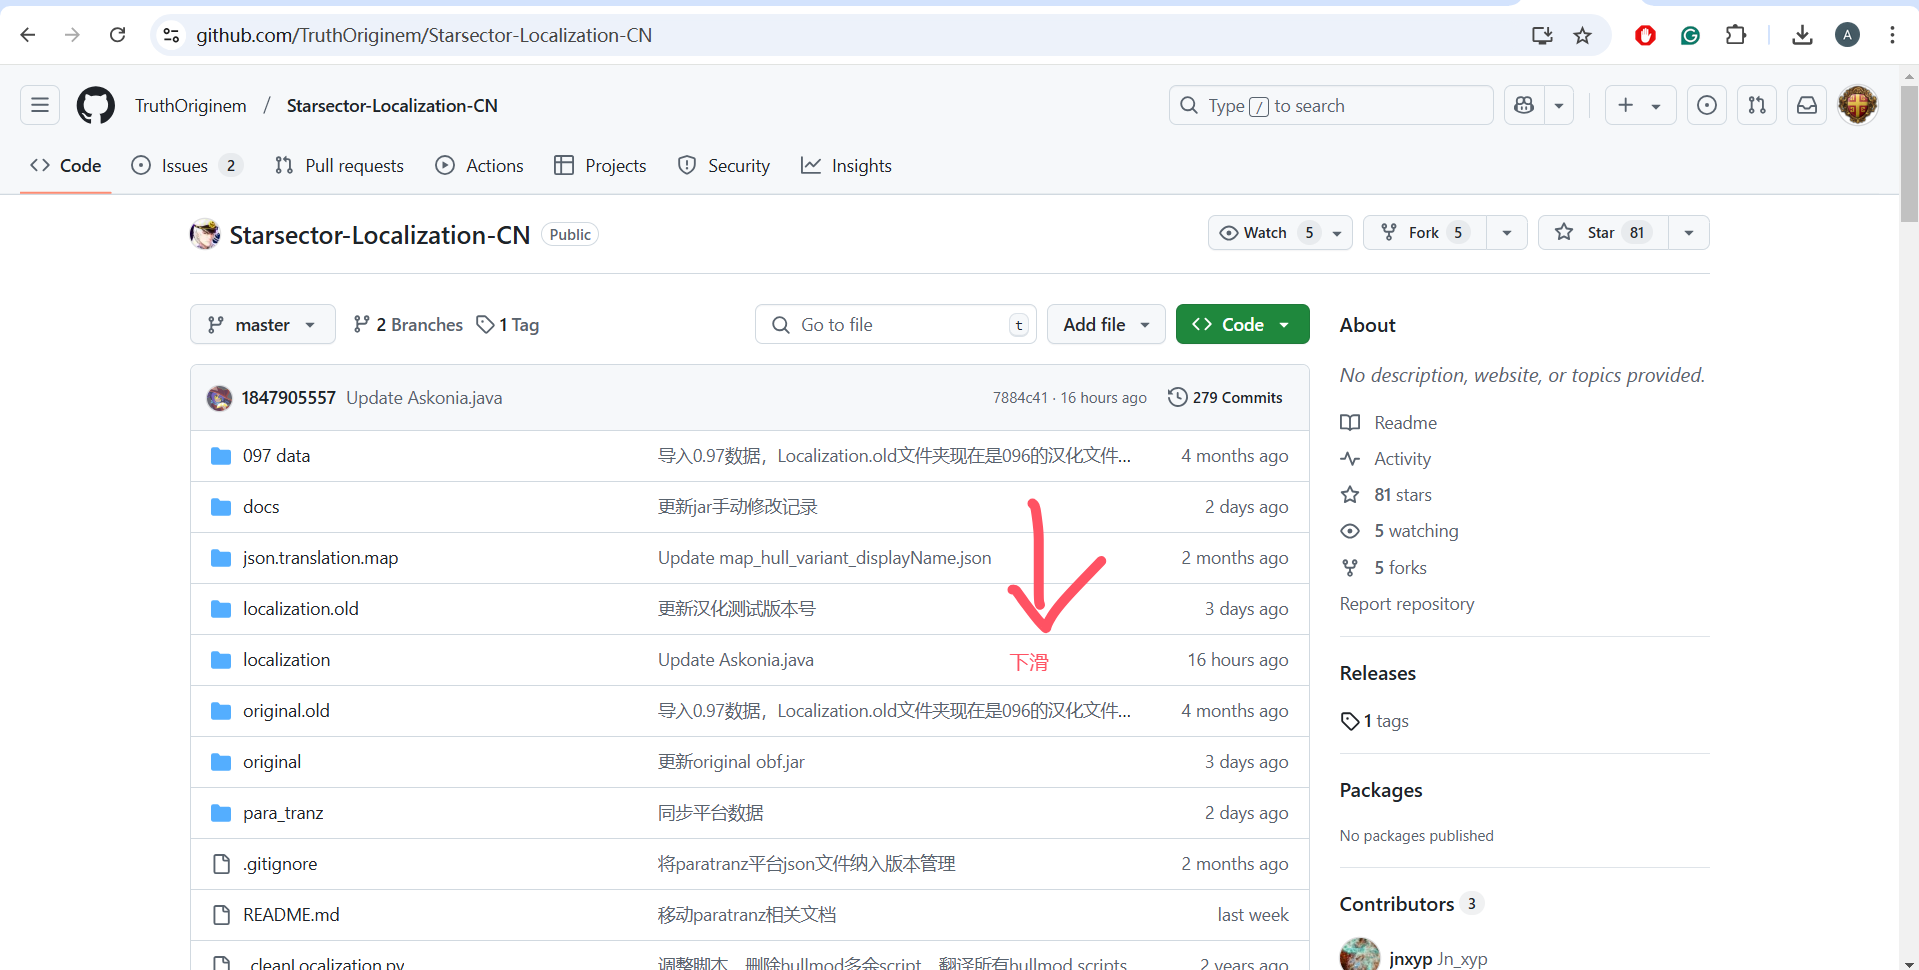Expand the Add file dropdown
This screenshot has width=1919, height=970.
[1105, 325]
